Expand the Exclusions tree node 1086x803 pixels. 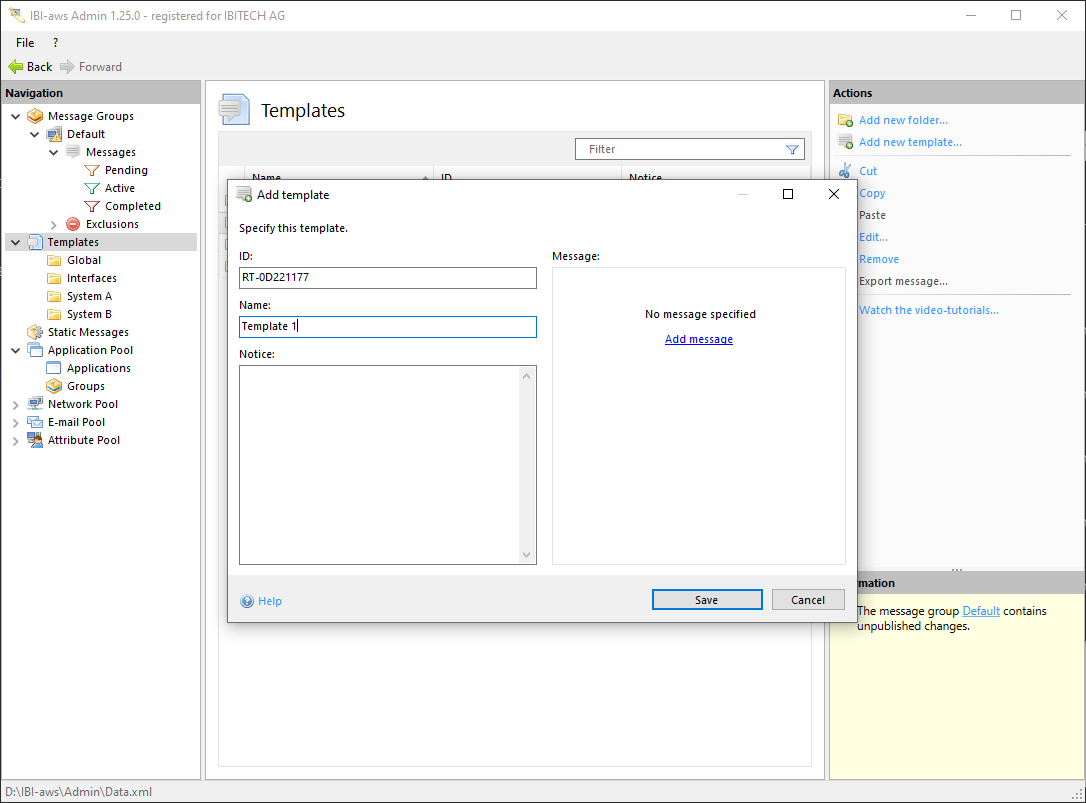(54, 224)
